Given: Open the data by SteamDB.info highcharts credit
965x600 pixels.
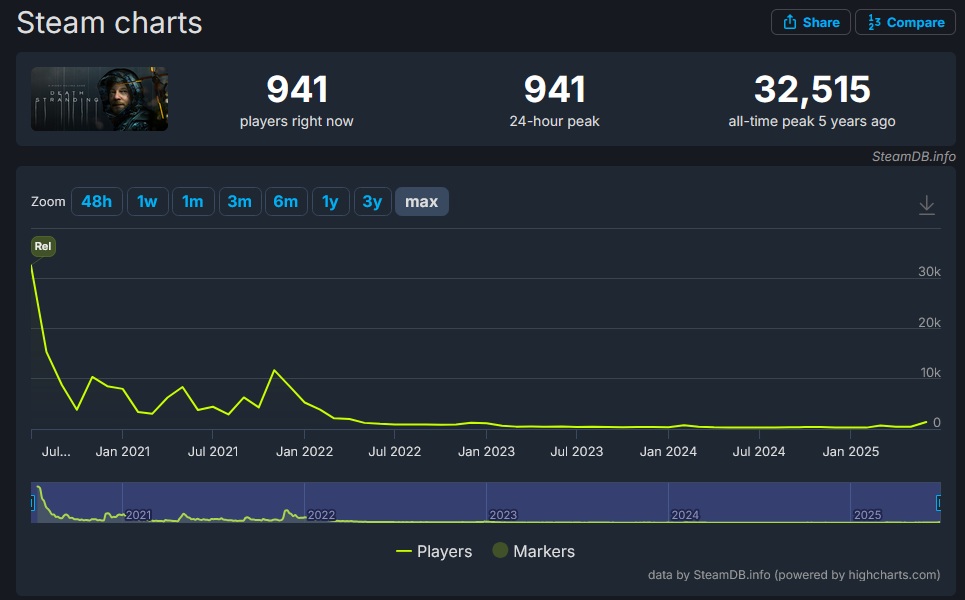Looking at the screenshot, I should click(x=794, y=575).
